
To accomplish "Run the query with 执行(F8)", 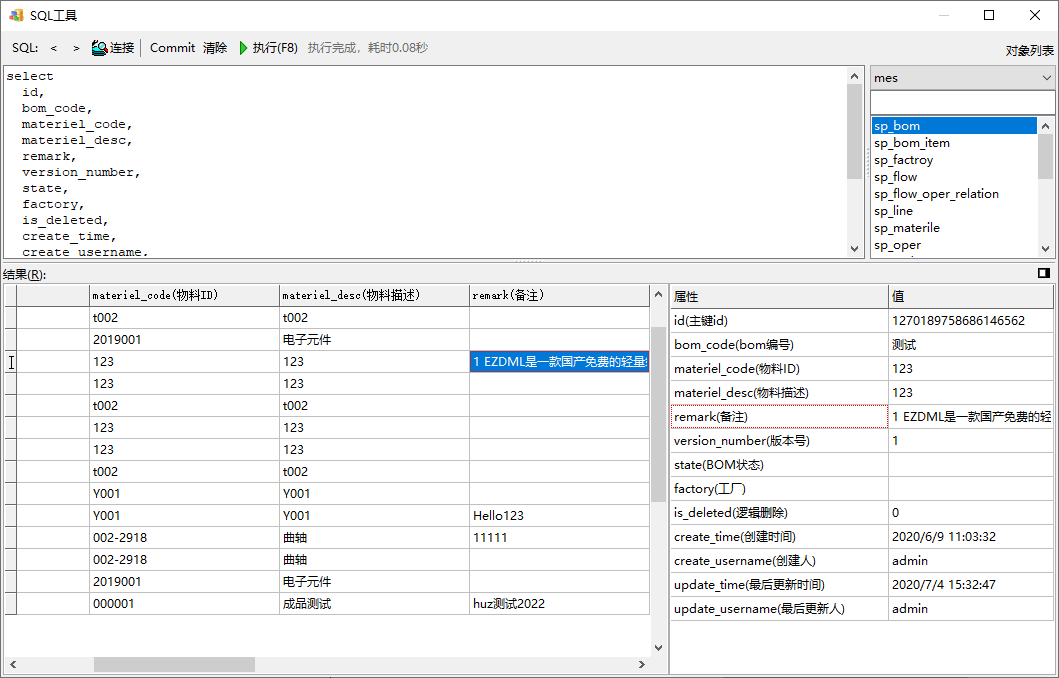I will pyautogui.click(x=268, y=48).
